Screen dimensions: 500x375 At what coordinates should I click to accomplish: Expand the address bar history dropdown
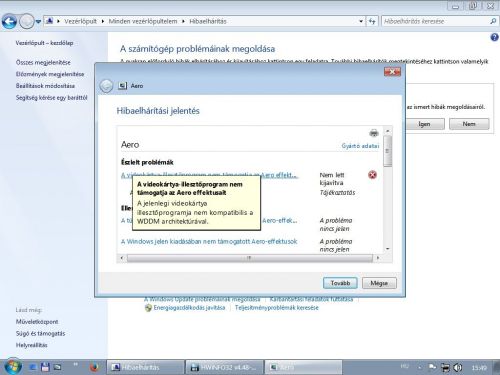click(361, 21)
